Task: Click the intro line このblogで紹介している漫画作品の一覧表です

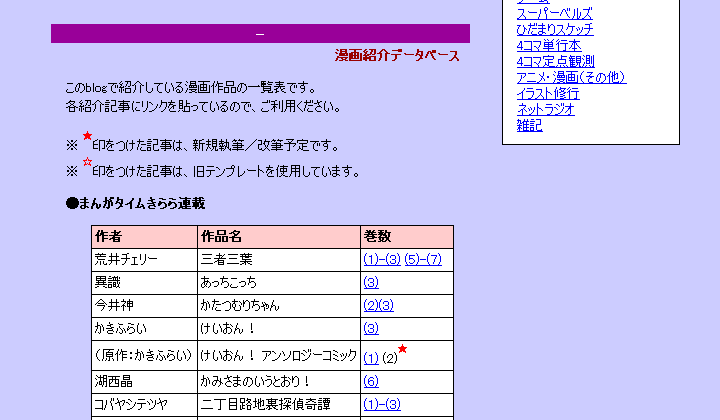Action: coord(191,87)
